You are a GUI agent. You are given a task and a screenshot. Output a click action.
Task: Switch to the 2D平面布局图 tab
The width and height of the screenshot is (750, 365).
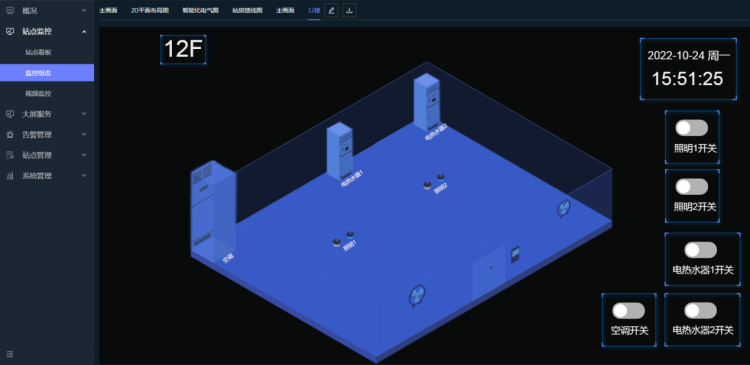click(x=150, y=11)
